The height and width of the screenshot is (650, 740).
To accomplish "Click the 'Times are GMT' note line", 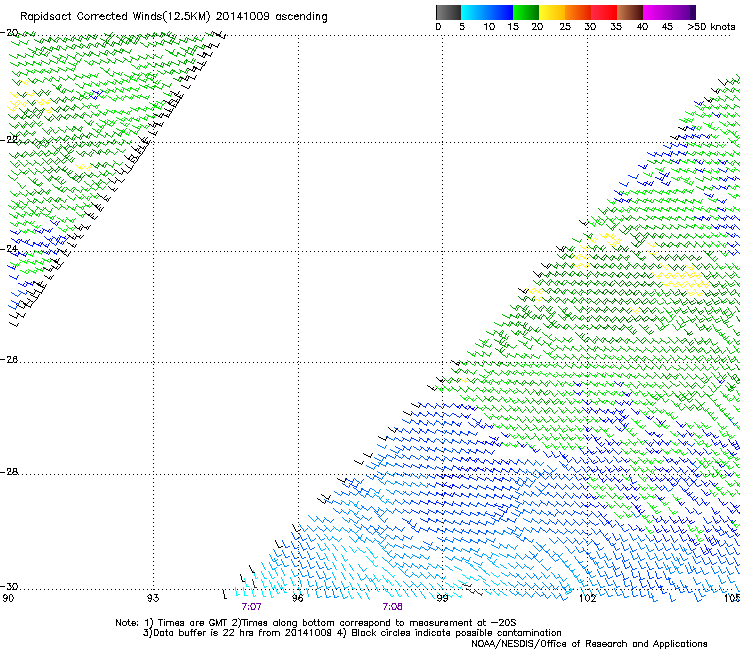I will (316, 623).
